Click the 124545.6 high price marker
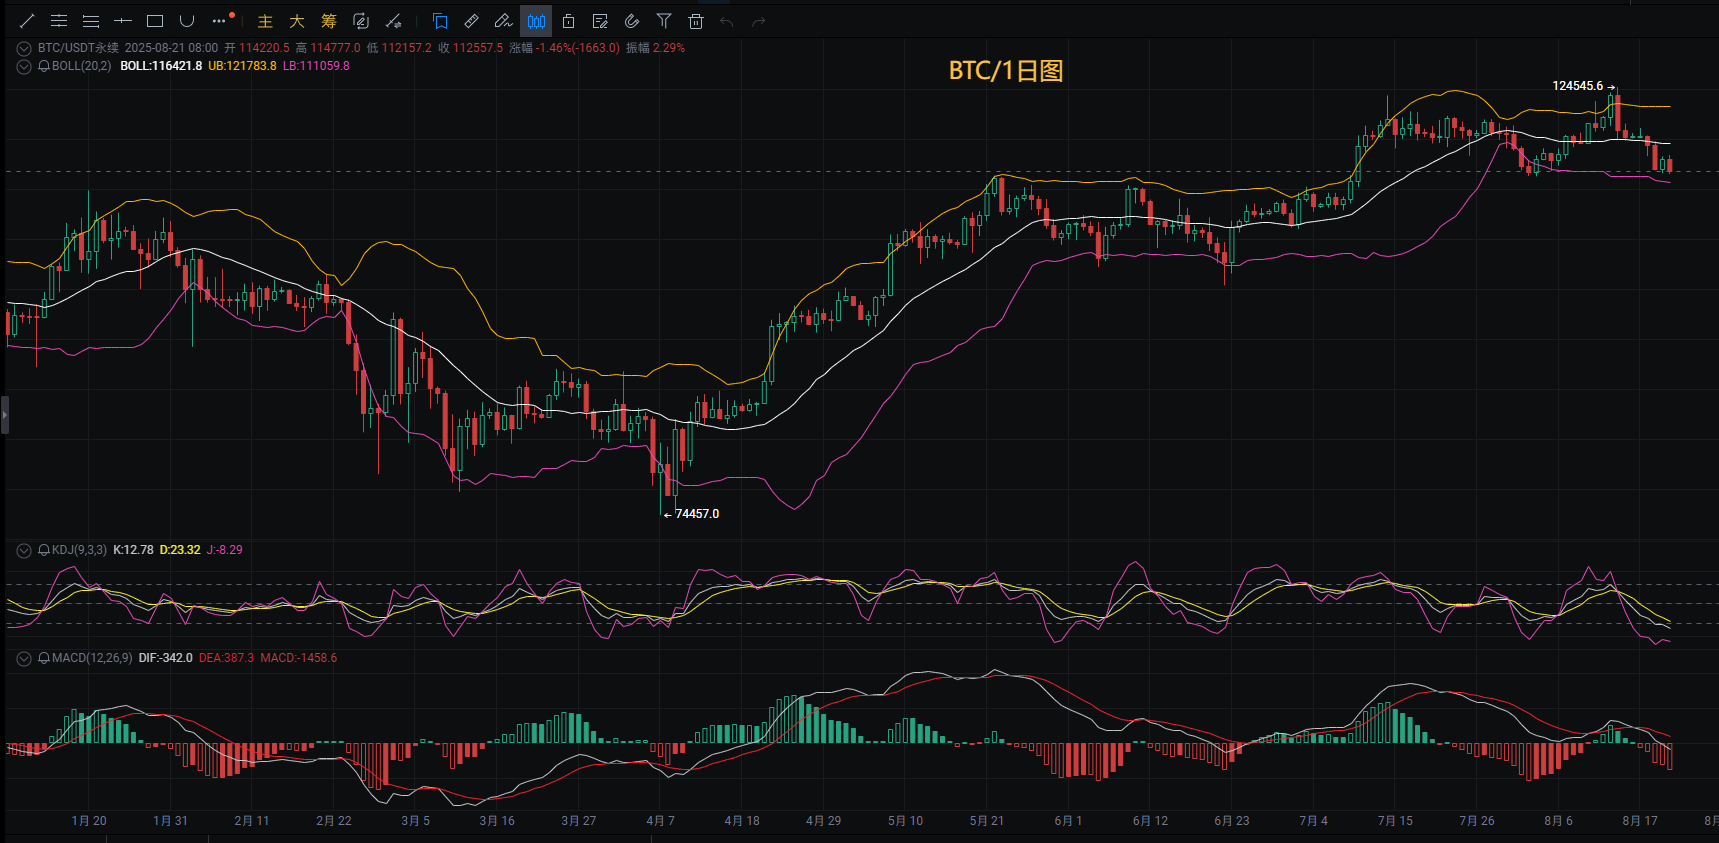This screenshot has width=1719, height=843. [1578, 86]
